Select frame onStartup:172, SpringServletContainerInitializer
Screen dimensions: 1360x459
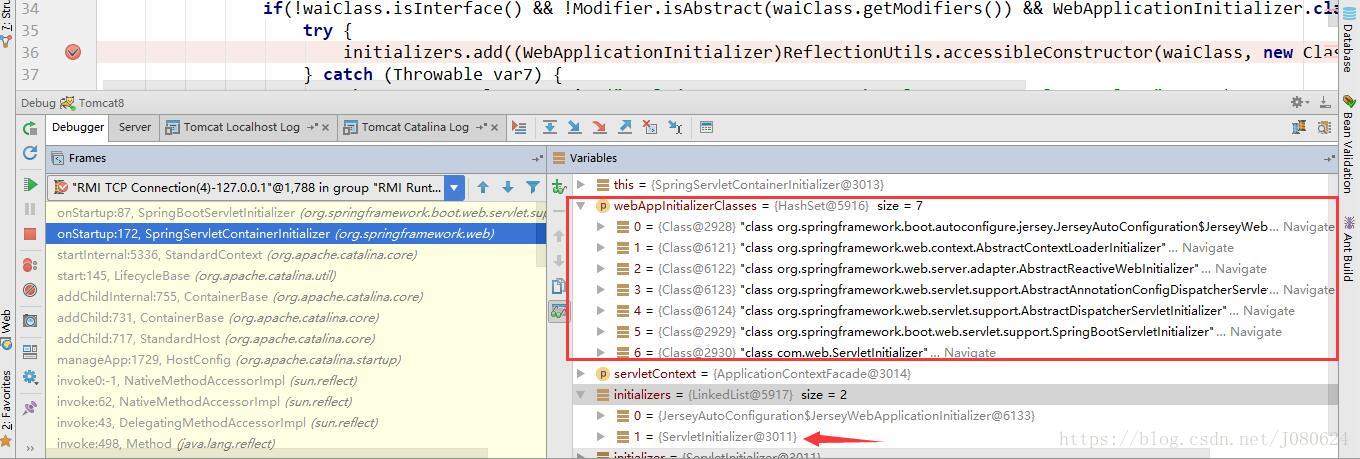coord(296,233)
